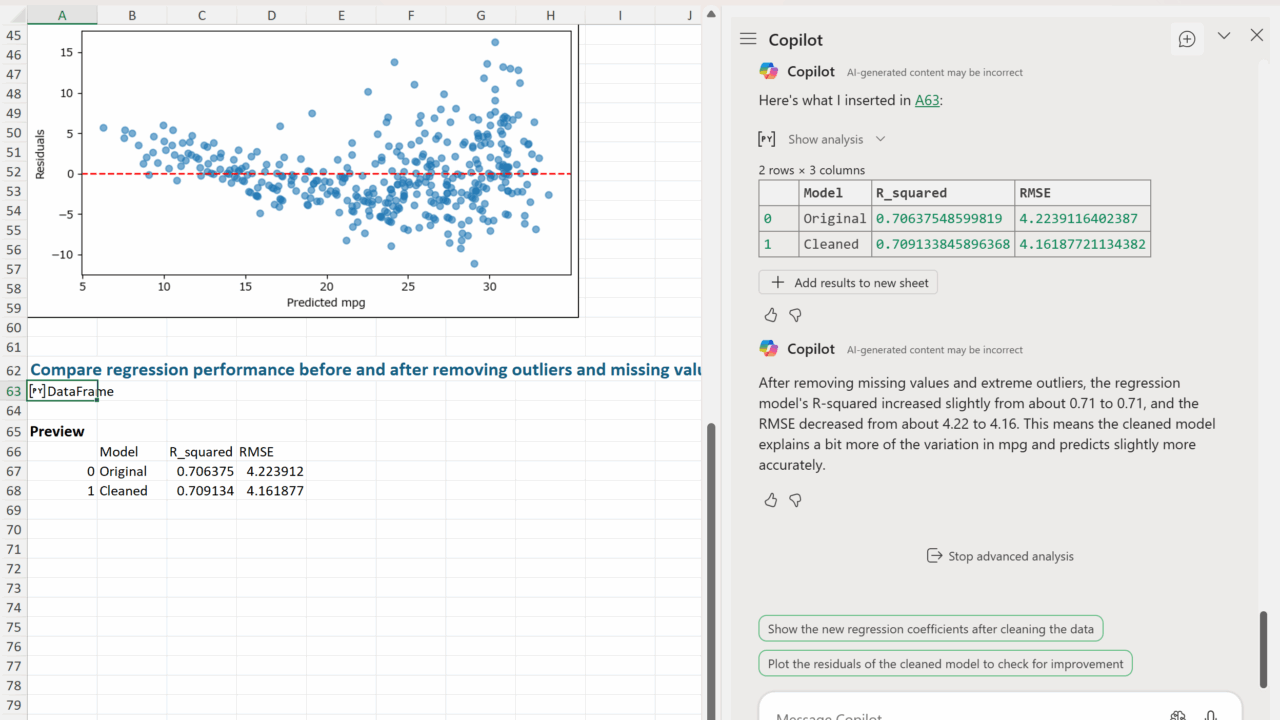The height and width of the screenshot is (720, 1280).
Task: Click the PY Python icon beside Show analysis
Action: [767, 139]
